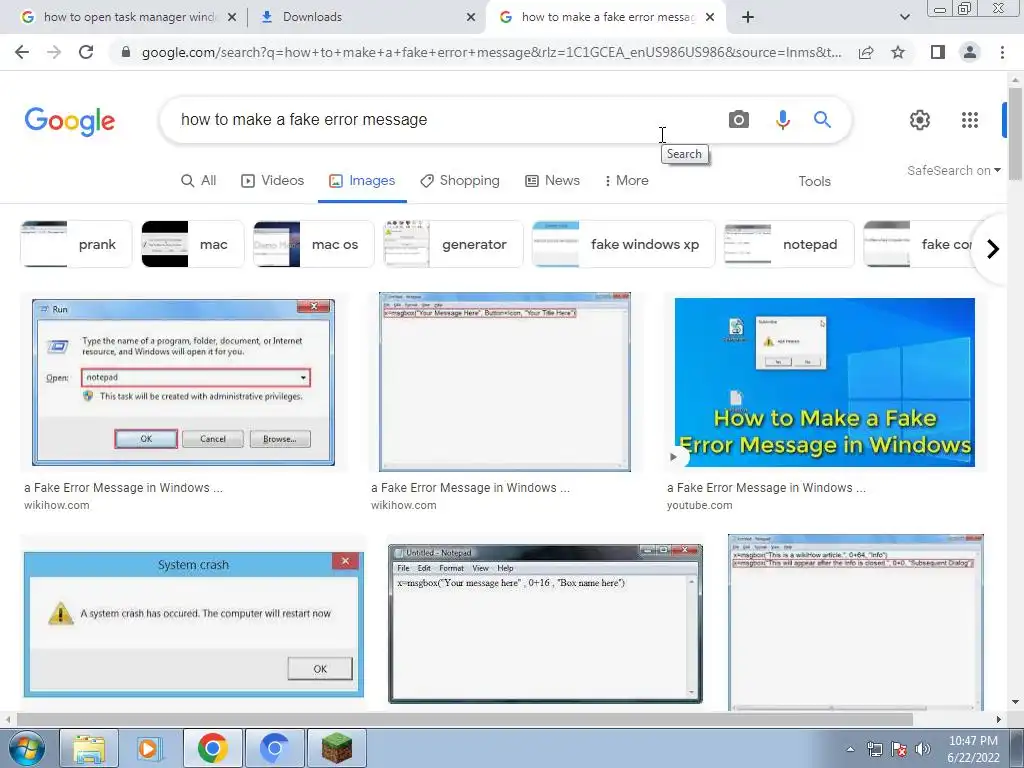Click the volume speaker tray icon
1024x768 pixels.
[923, 749]
